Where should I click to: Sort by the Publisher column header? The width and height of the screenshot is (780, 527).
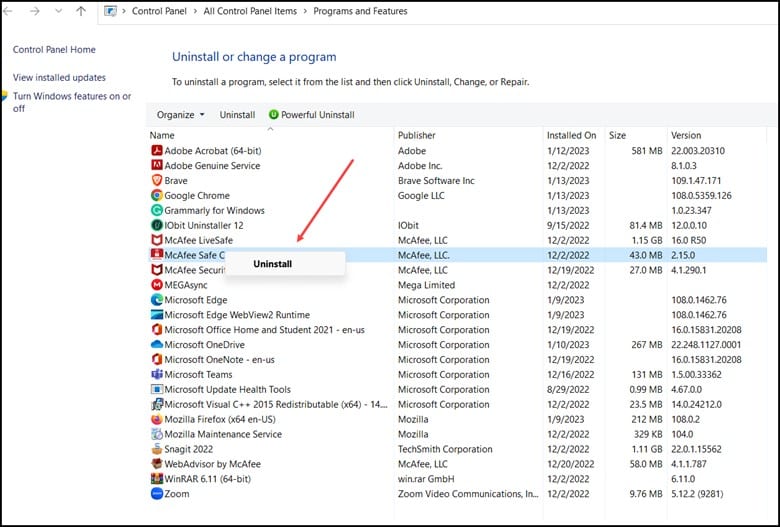(x=416, y=135)
